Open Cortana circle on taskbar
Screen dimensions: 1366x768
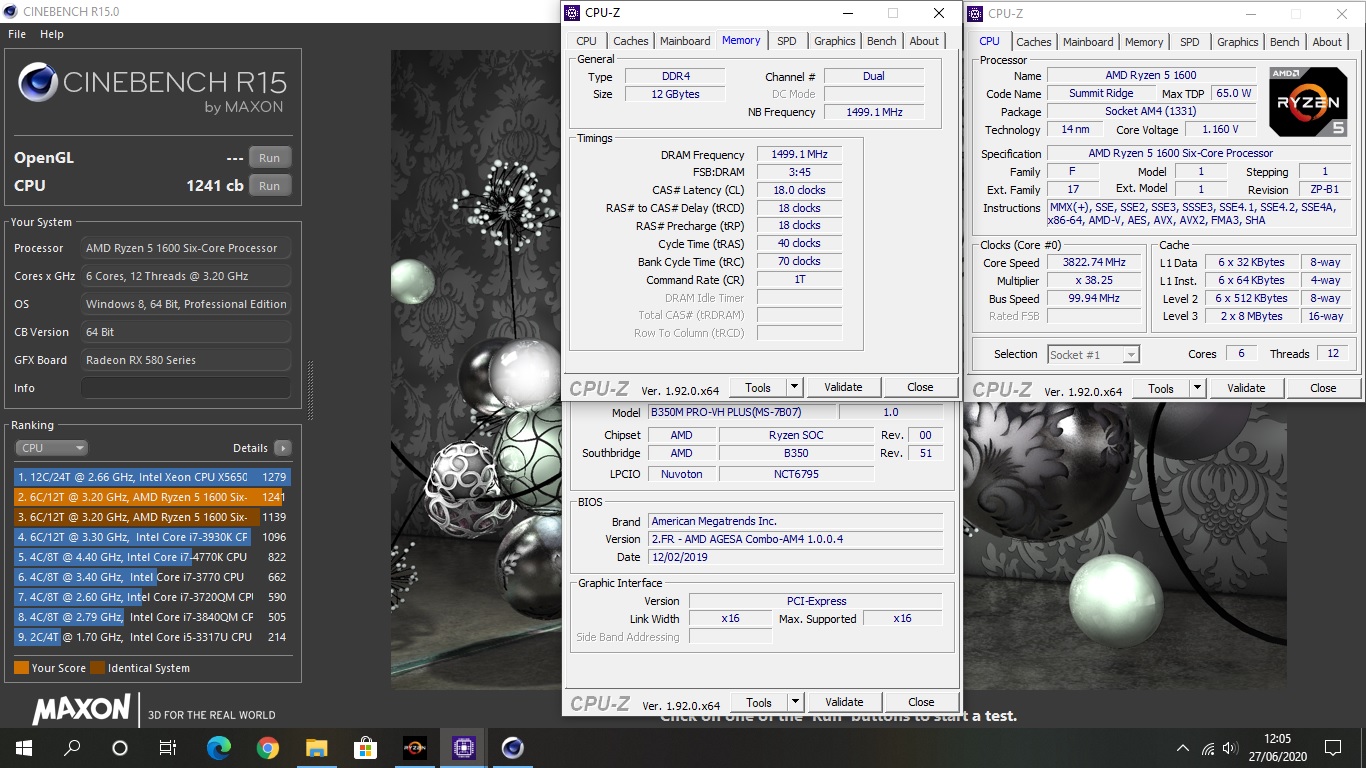tap(120, 748)
